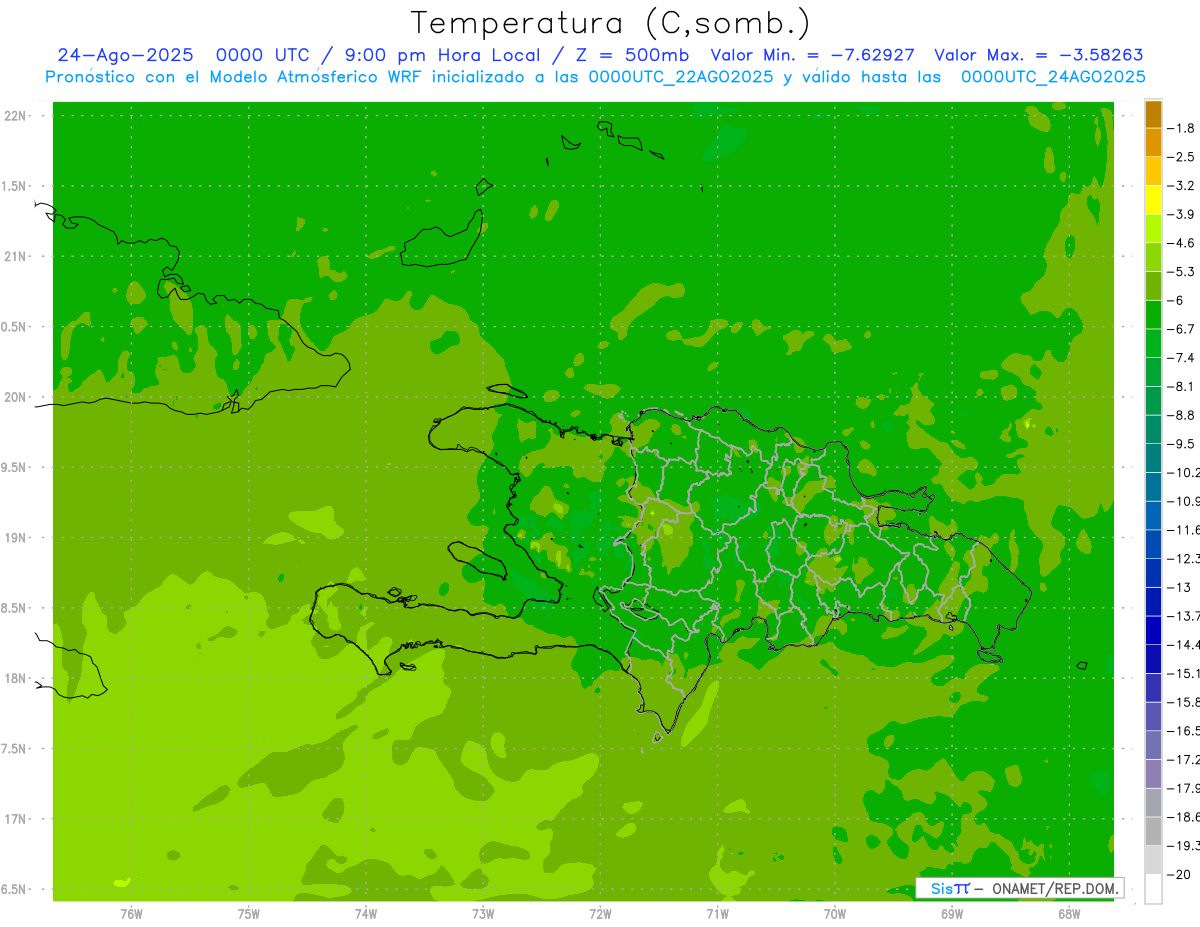Click the "17N" latitude label
This screenshot has width=1200, height=927.
16,819
